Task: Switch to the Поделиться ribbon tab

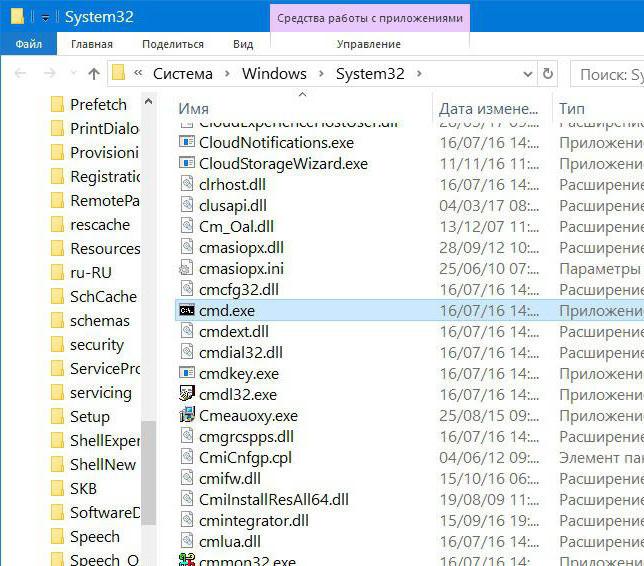Action: tap(173, 44)
